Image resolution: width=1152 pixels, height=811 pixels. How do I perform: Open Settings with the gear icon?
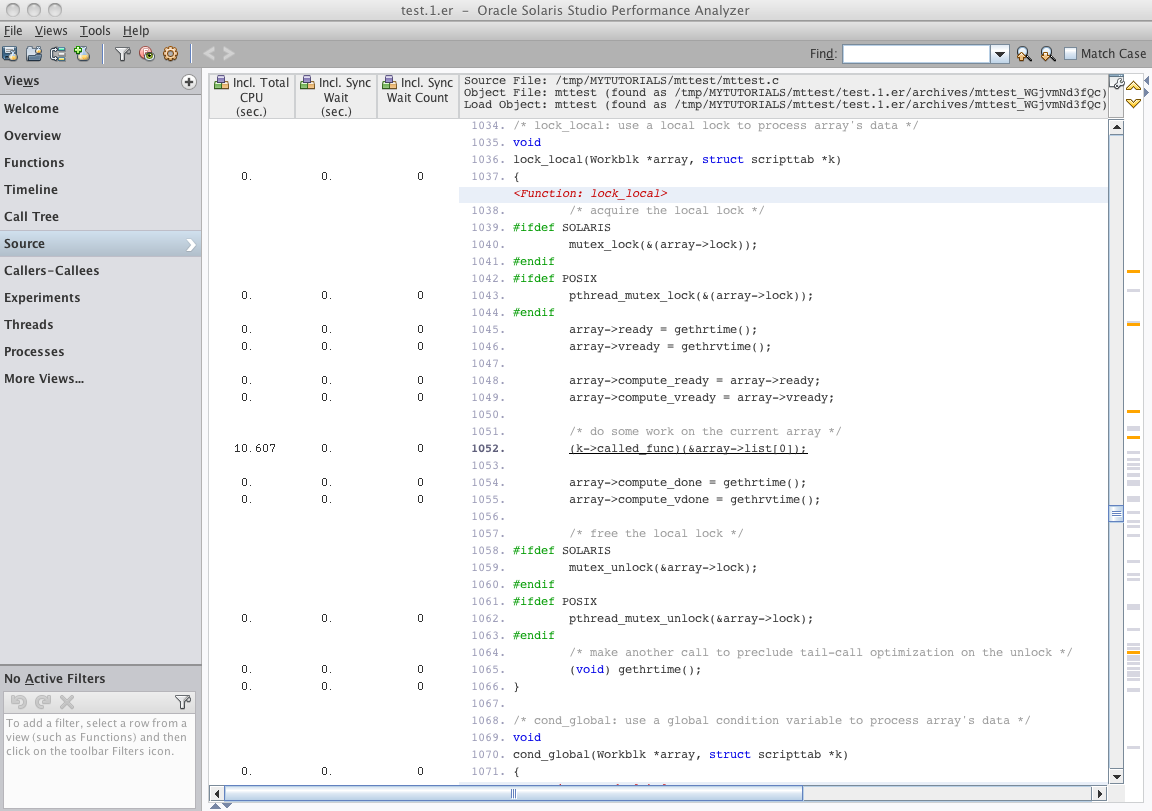[170, 54]
